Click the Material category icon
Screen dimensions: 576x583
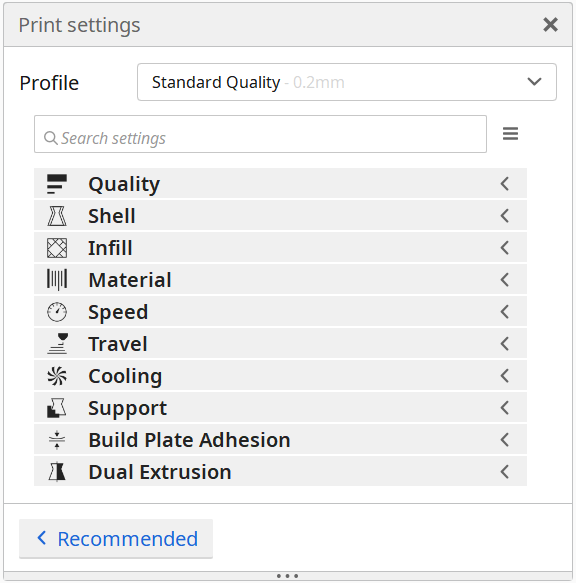(57, 280)
